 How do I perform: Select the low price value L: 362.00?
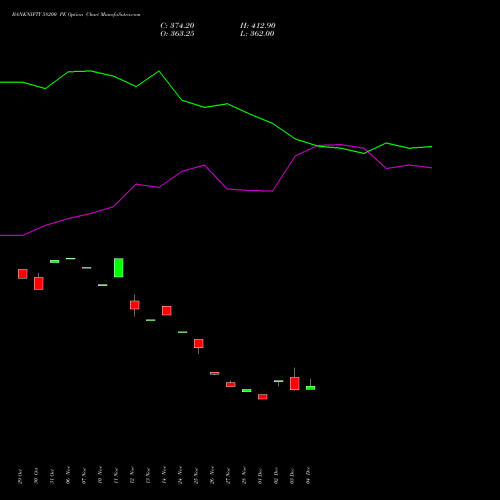(257, 34)
